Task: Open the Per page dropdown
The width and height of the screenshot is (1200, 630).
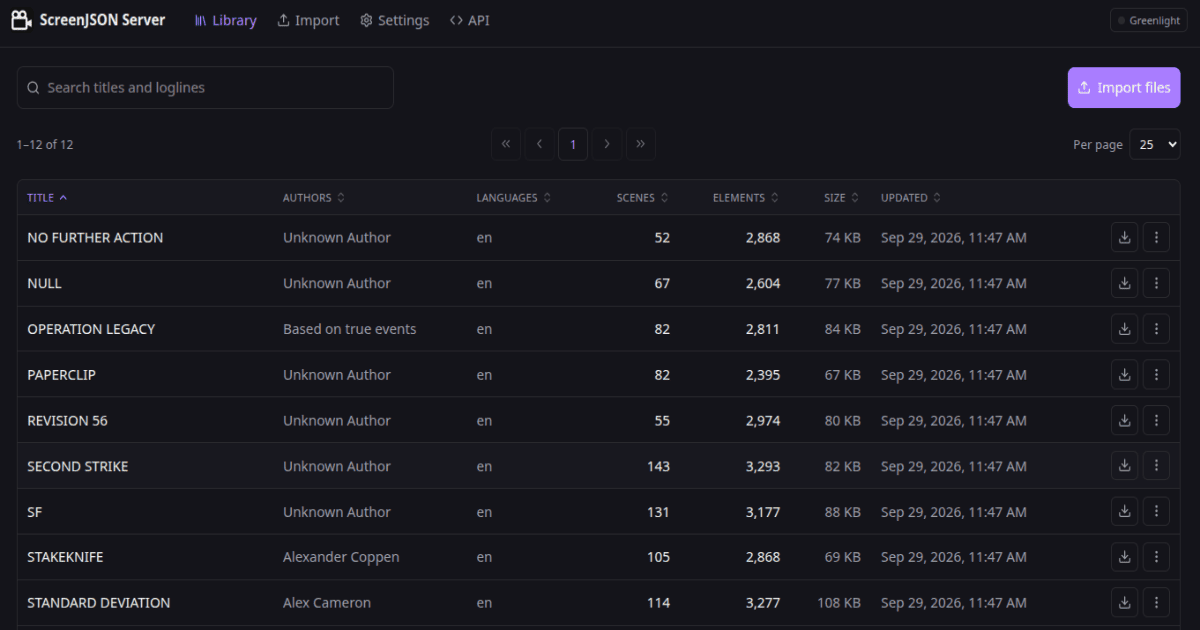Action: coord(1155,144)
